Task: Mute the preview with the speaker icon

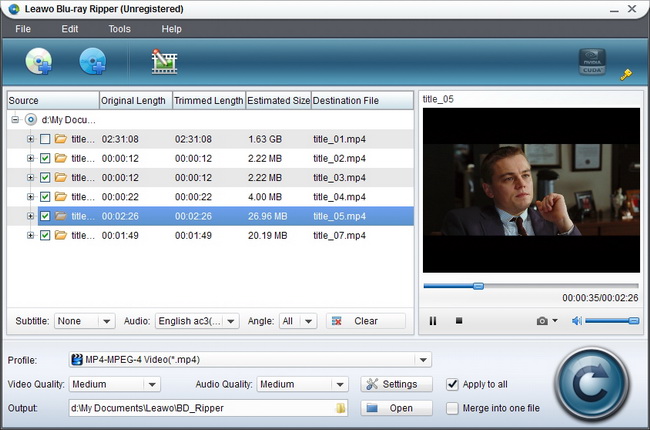Action: tap(577, 321)
